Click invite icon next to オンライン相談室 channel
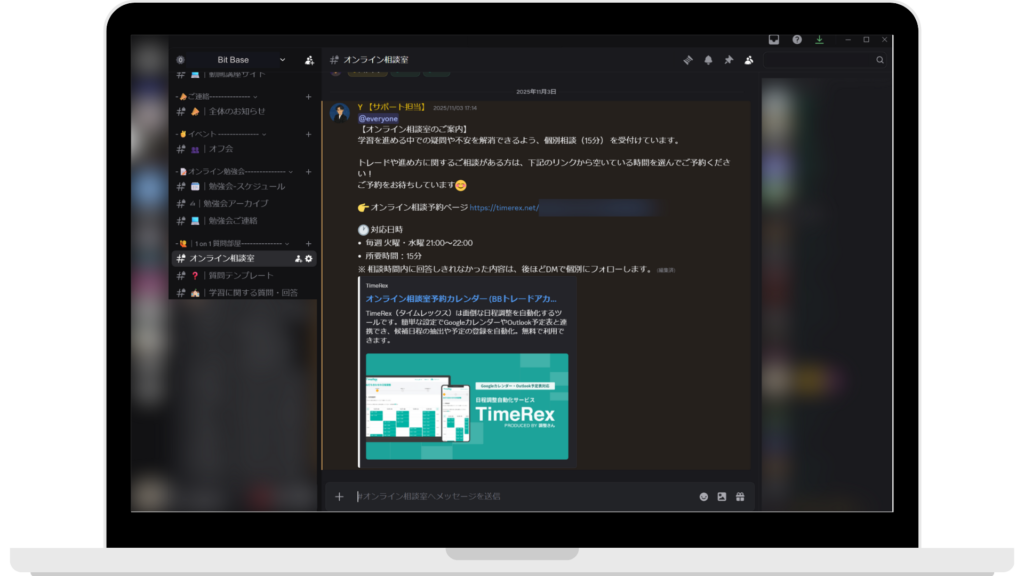This screenshot has height=576, width=1024. pos(298,259)
